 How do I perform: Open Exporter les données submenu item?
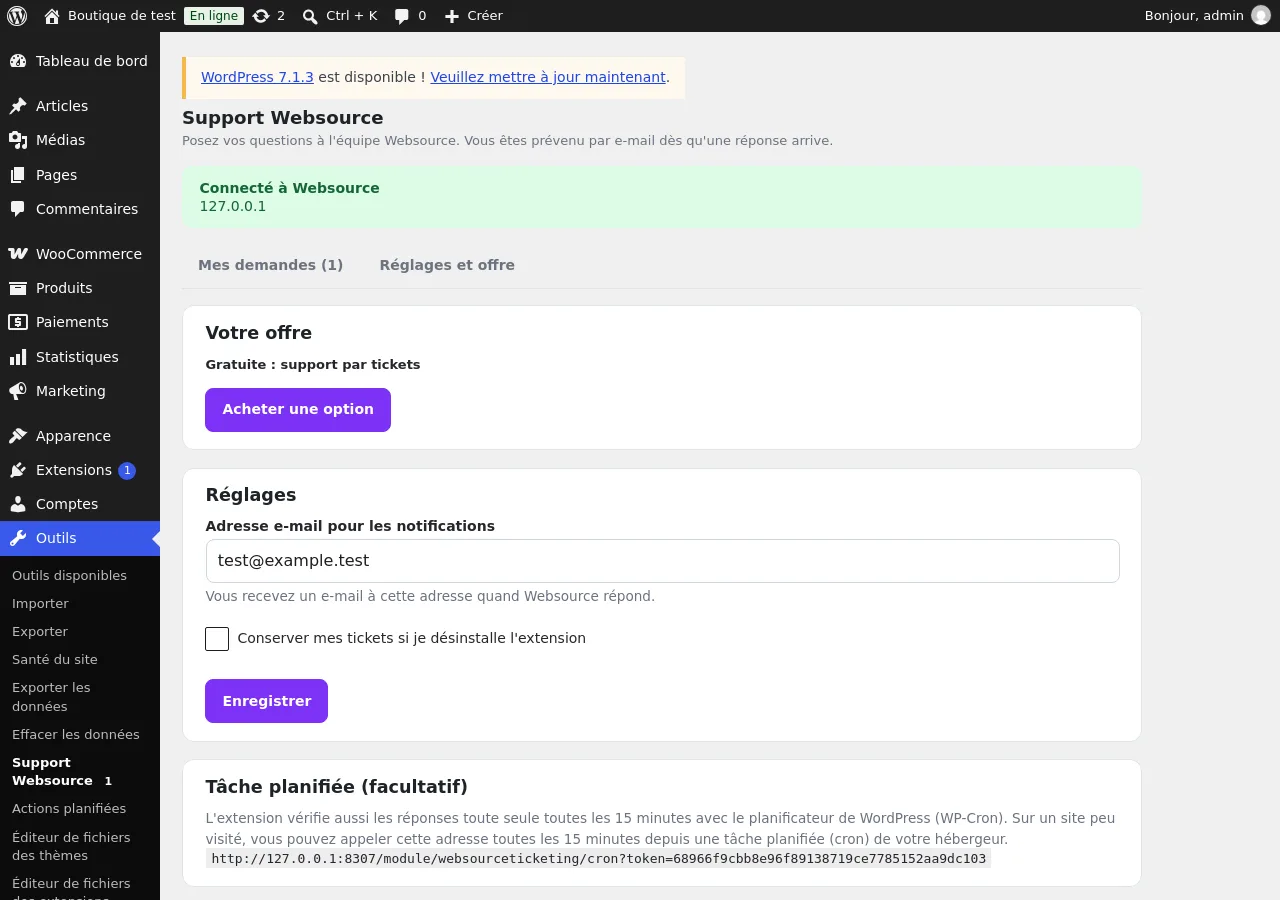coord(51,697)
